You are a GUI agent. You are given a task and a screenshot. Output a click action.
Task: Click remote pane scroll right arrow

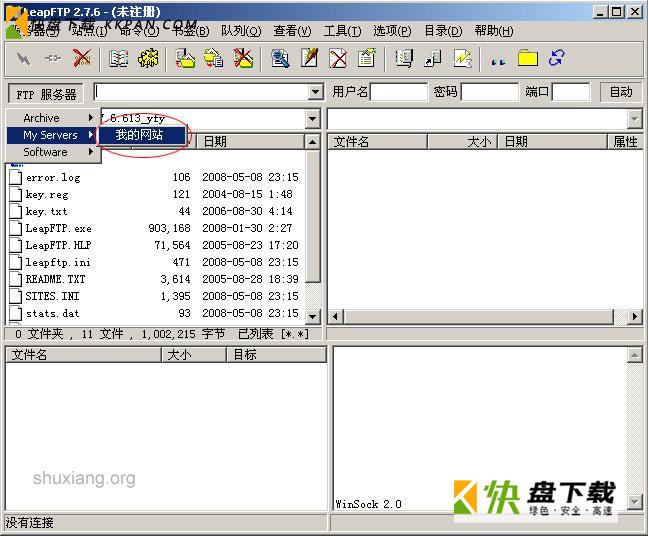(x=635, y=317)
